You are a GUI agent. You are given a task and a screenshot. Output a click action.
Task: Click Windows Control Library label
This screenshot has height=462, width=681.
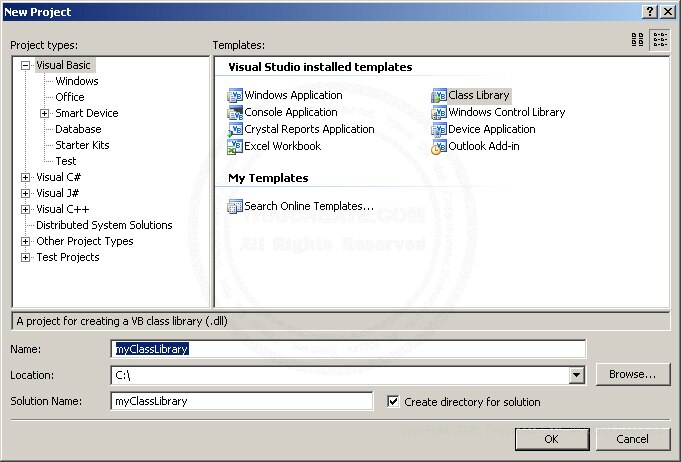[x=507, y=112]
